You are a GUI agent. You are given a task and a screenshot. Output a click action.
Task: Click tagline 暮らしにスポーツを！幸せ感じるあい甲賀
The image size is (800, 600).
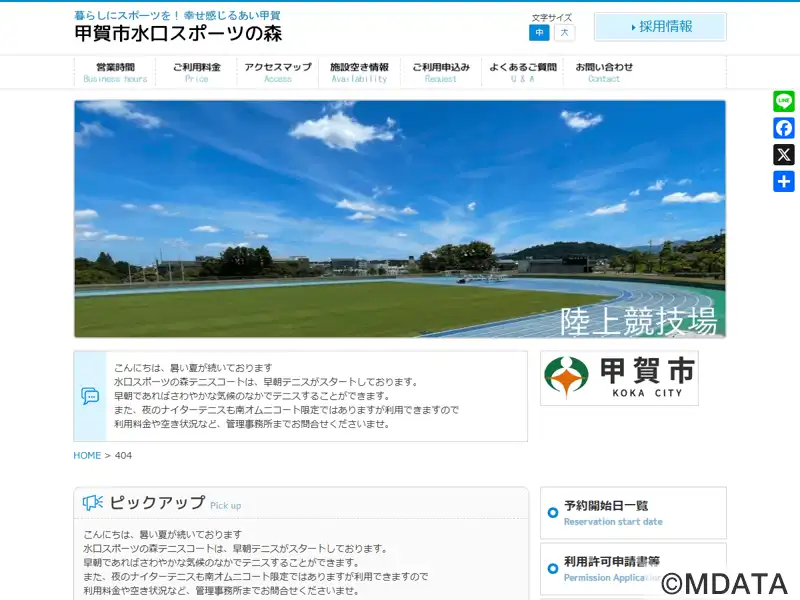[177, 15]
